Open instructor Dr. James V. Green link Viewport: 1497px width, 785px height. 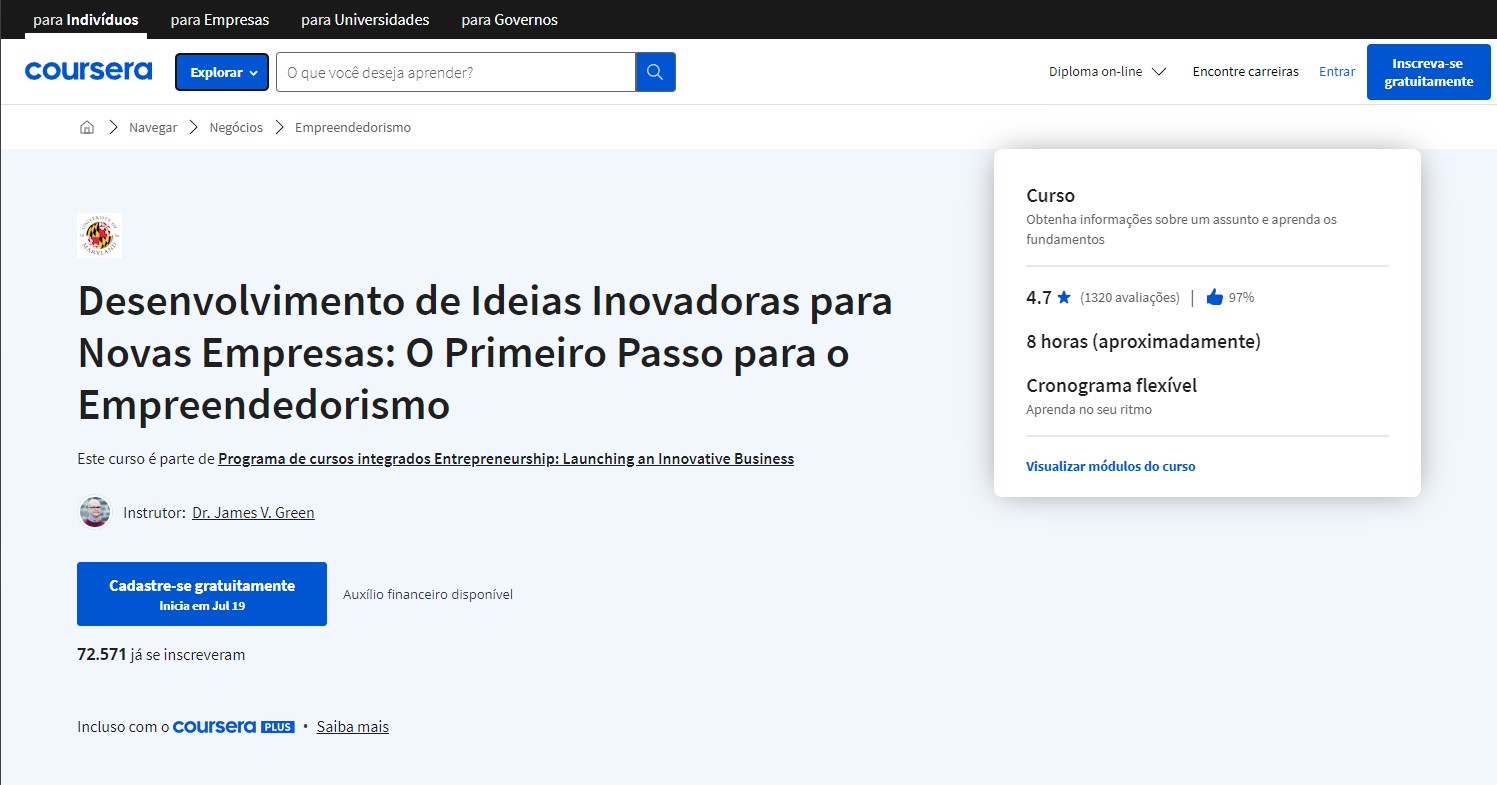[x=253, y=513]
